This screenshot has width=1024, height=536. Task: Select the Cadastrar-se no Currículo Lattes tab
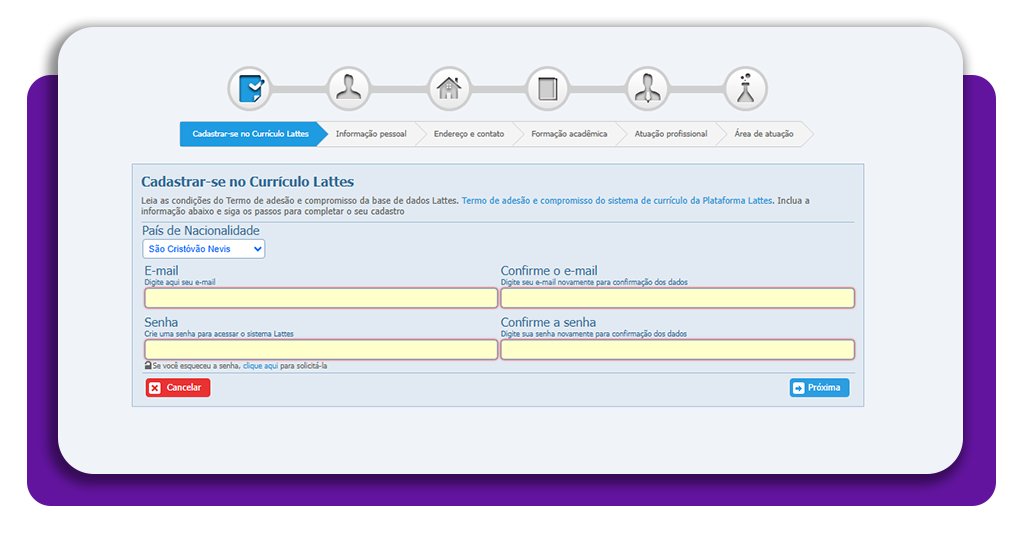point(253,134)
